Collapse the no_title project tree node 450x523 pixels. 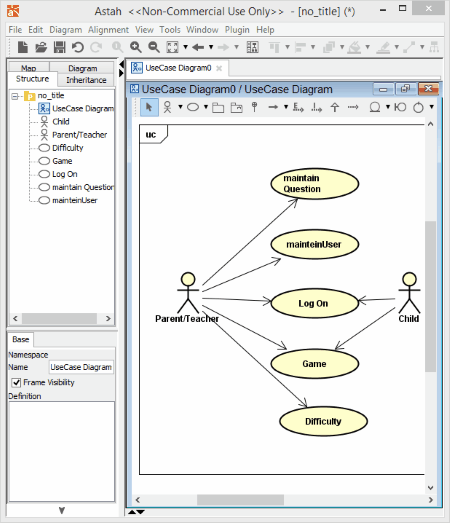[x=15, y=96]
